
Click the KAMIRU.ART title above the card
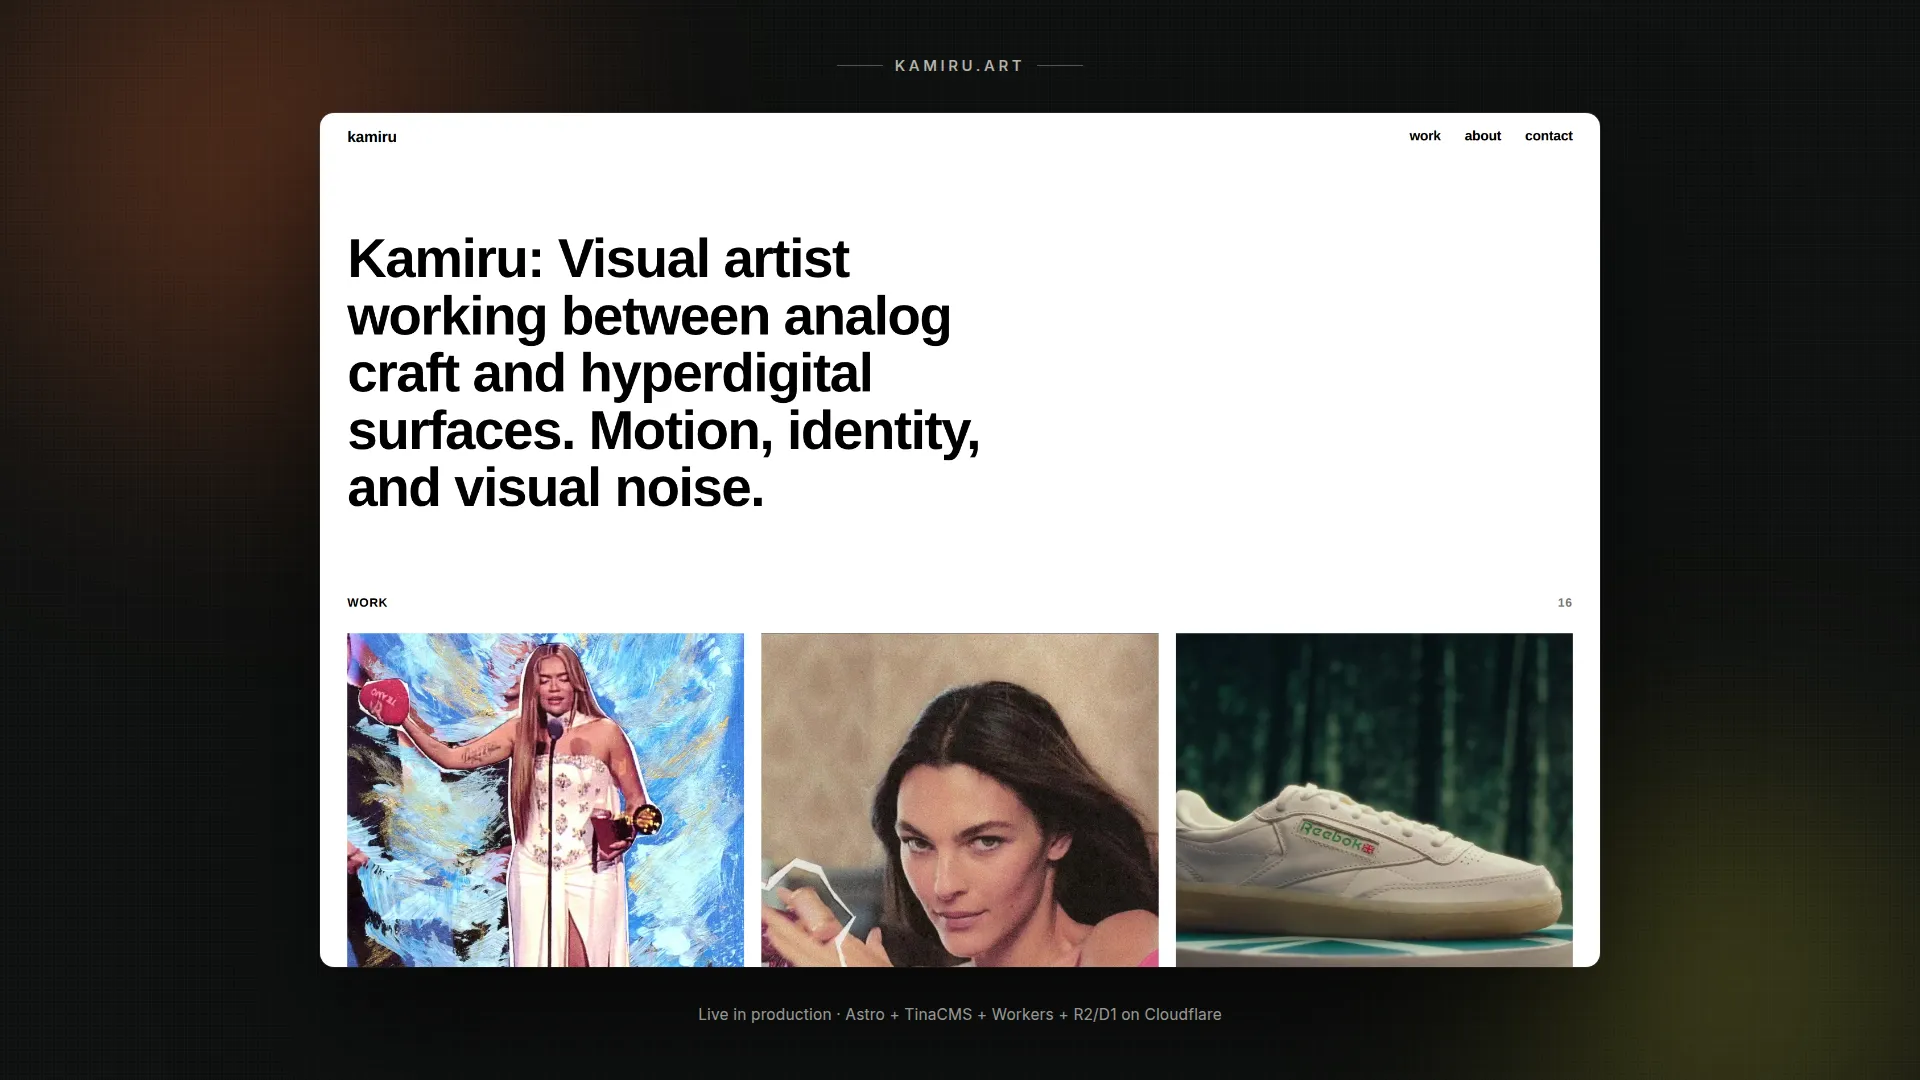tap(959, 66)
